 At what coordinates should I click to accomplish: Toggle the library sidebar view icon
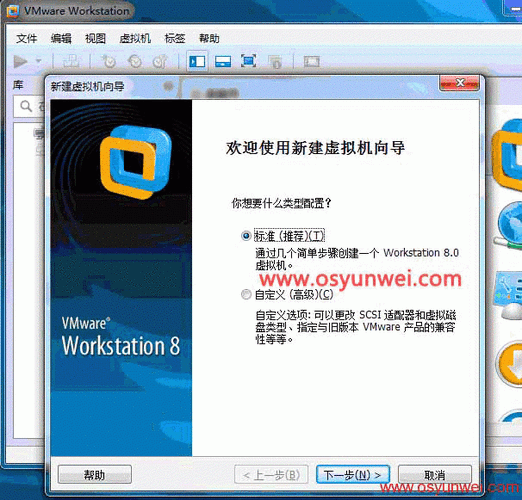(197, 61)
